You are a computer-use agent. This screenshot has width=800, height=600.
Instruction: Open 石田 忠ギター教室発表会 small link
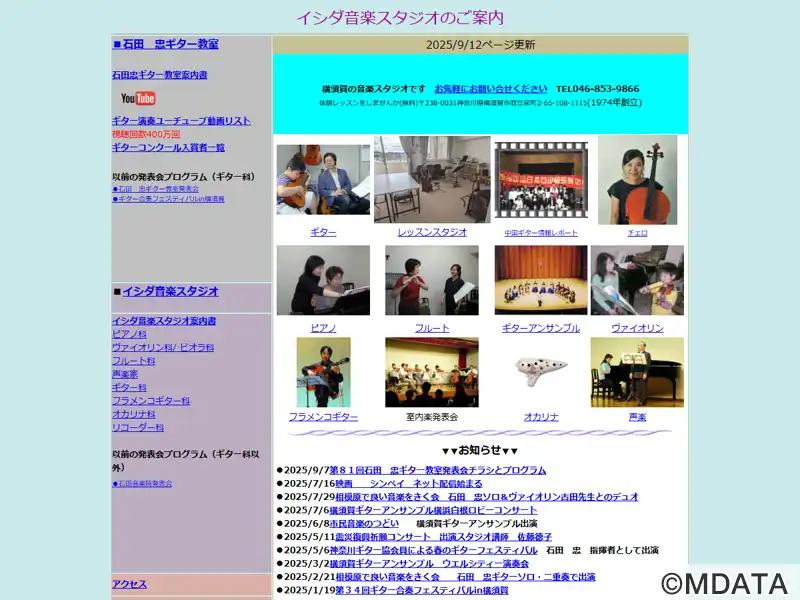tap(156, 189)
